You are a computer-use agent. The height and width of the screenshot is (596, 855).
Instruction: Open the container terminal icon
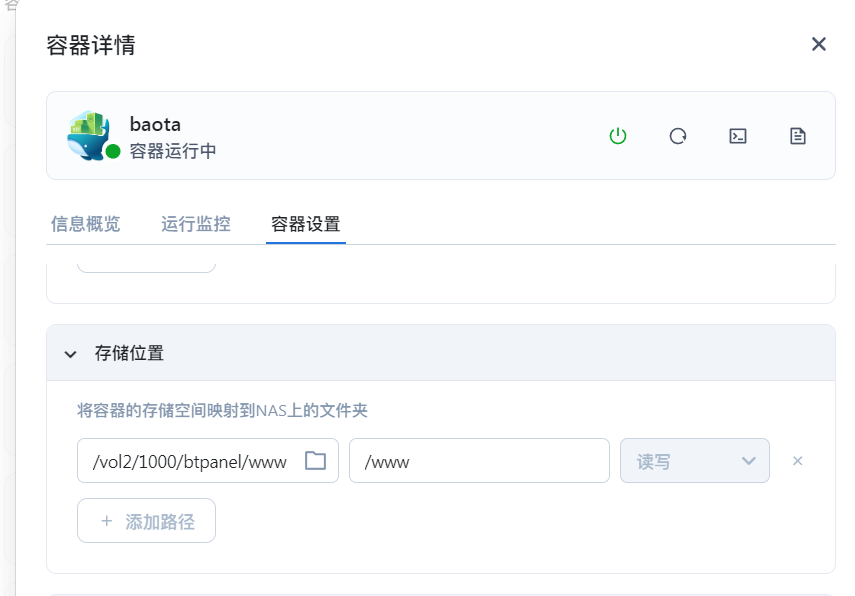738,136
